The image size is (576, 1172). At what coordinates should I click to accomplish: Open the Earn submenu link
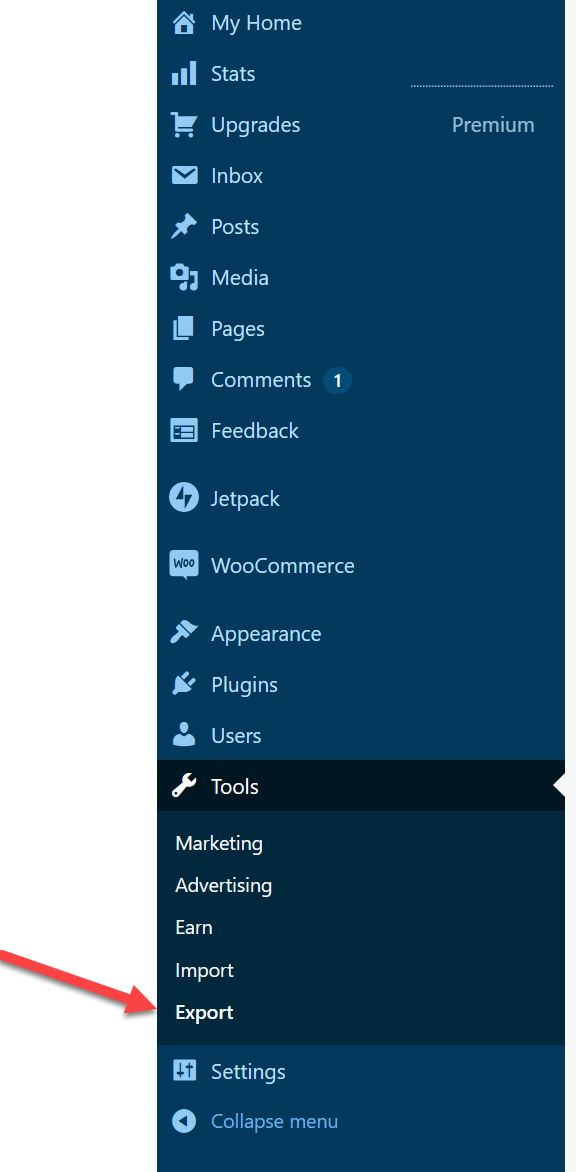click(x=193, y=928)
